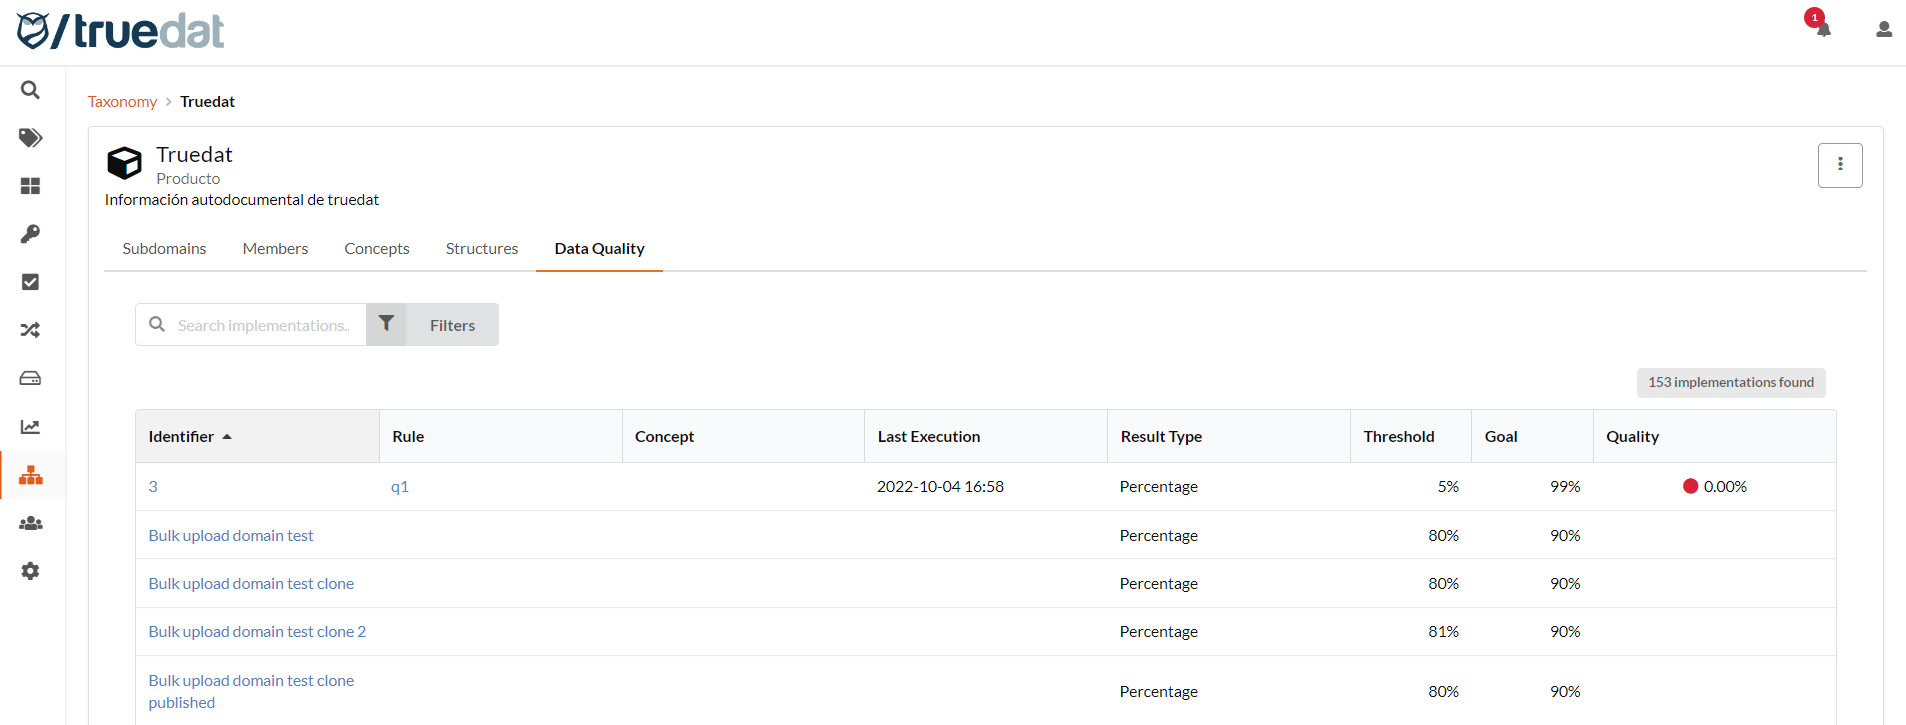Click the hard drive sidebar icon
The image size is (1906, 725).
[31, 378]
